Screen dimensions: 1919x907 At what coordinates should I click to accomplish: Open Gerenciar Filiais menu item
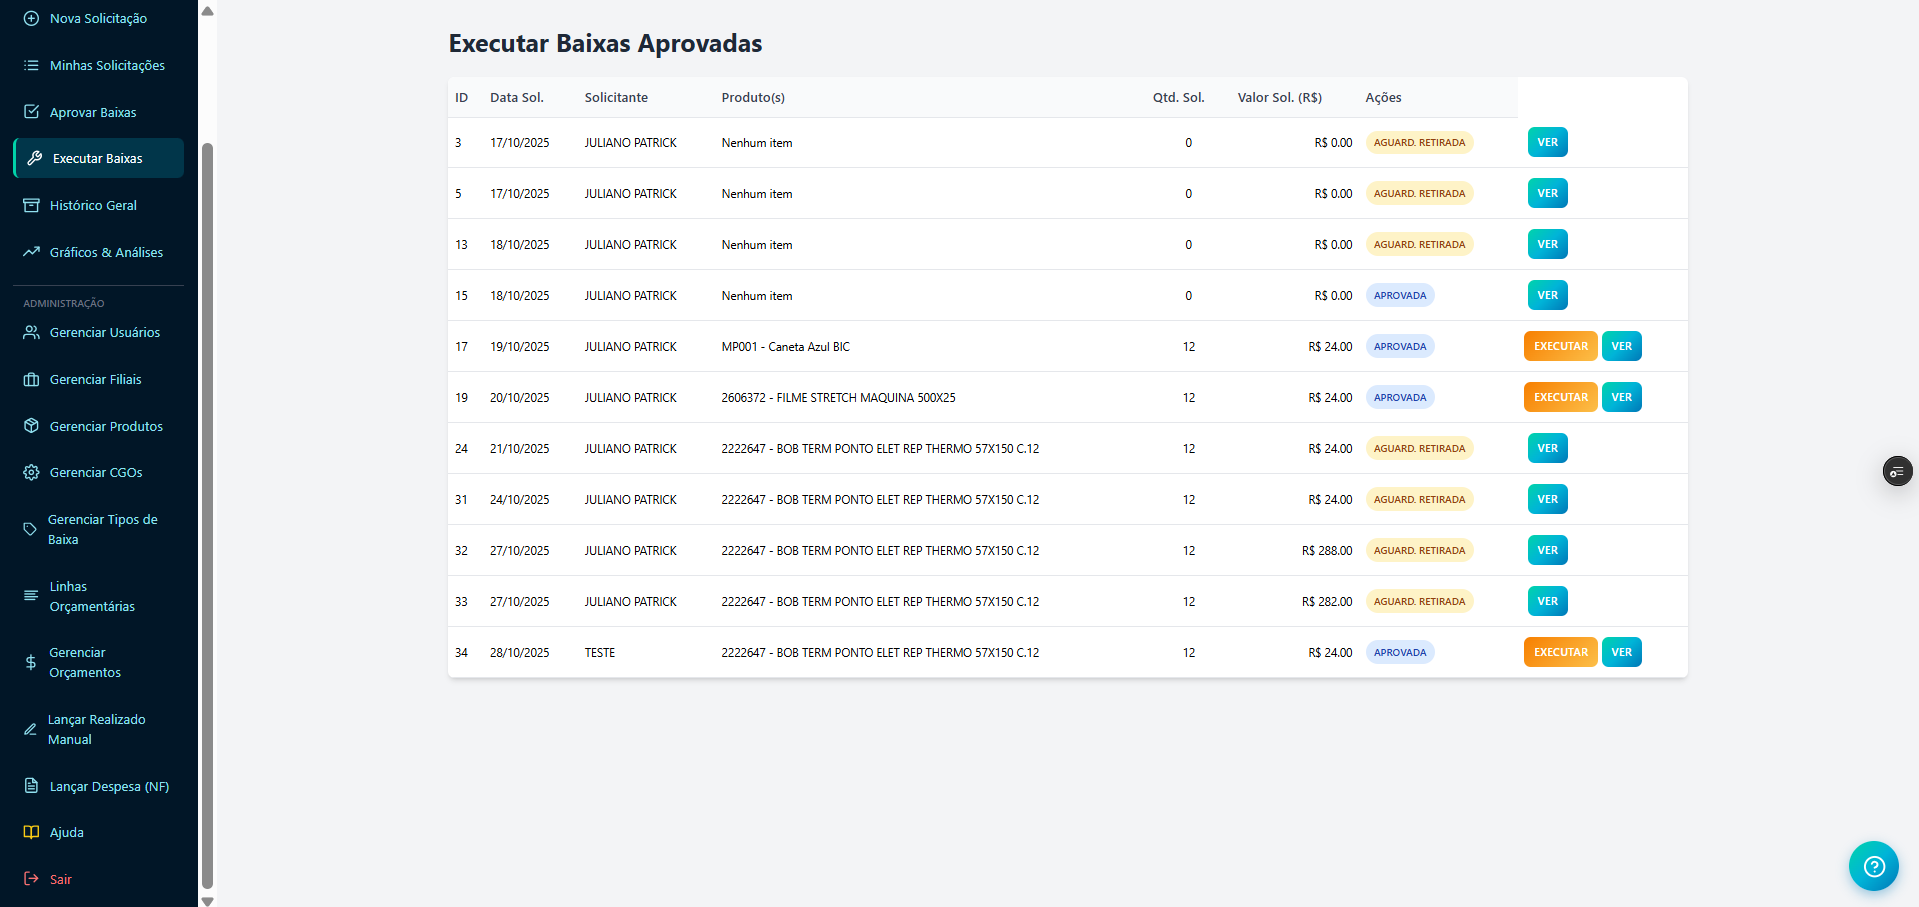pos(95,380)
